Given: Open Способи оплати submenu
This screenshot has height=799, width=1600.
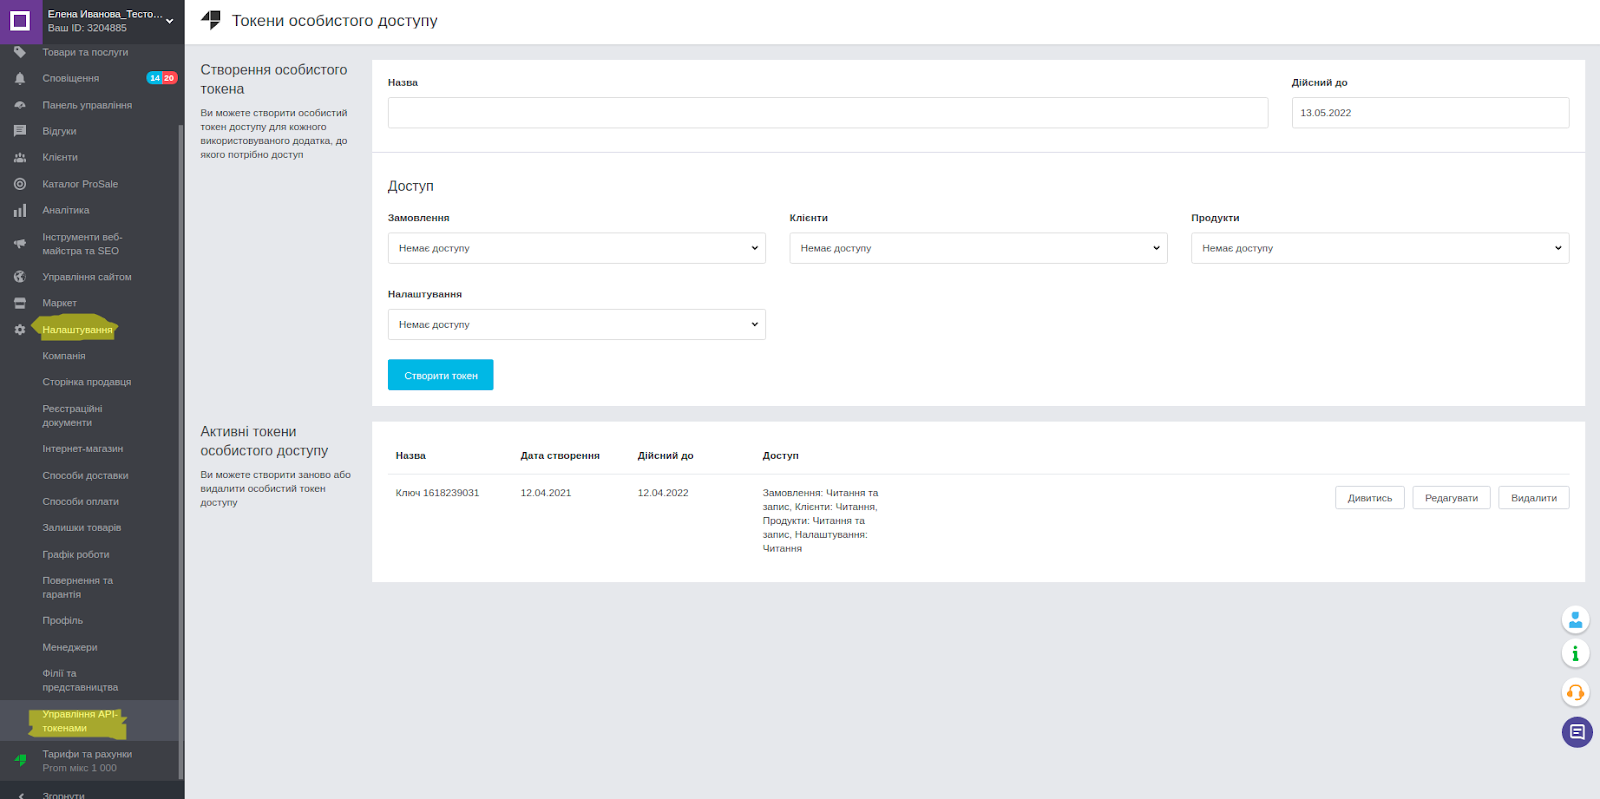Looking at the screenshot, I should [80, 502].
